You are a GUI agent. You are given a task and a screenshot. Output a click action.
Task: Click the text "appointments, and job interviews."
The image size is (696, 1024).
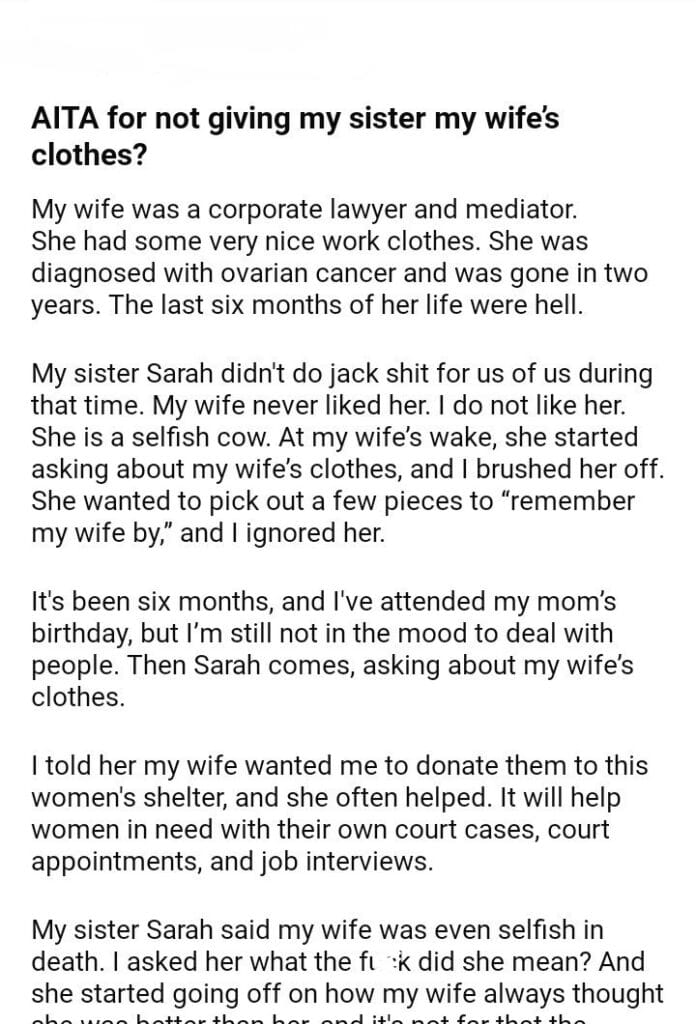(x=232, y=862)
